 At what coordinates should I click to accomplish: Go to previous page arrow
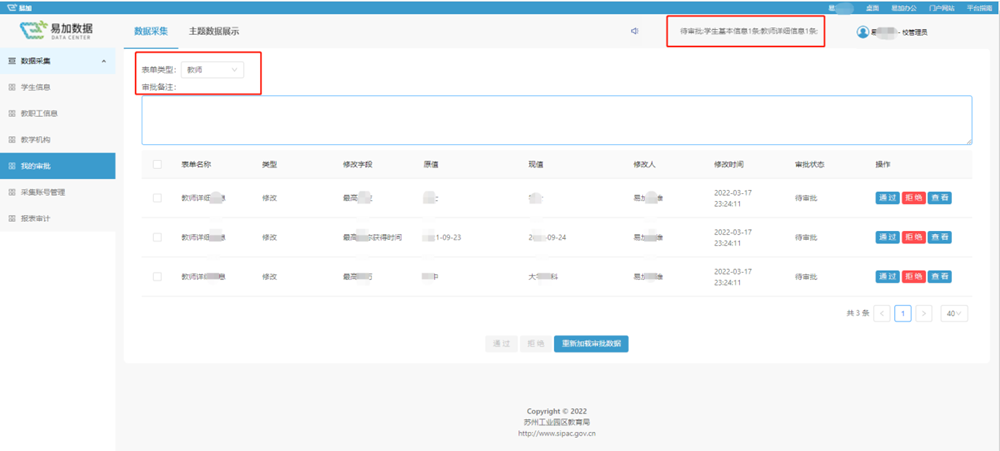[882, 313]
